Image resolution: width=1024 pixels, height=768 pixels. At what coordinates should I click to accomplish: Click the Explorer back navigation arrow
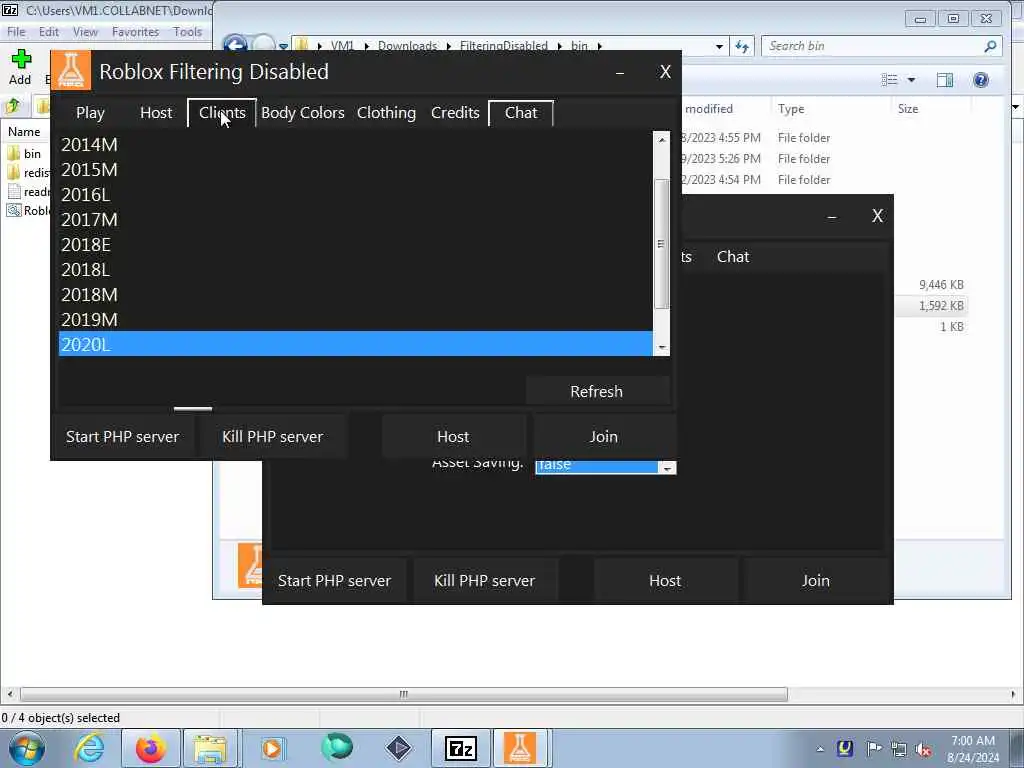(235, 46)
